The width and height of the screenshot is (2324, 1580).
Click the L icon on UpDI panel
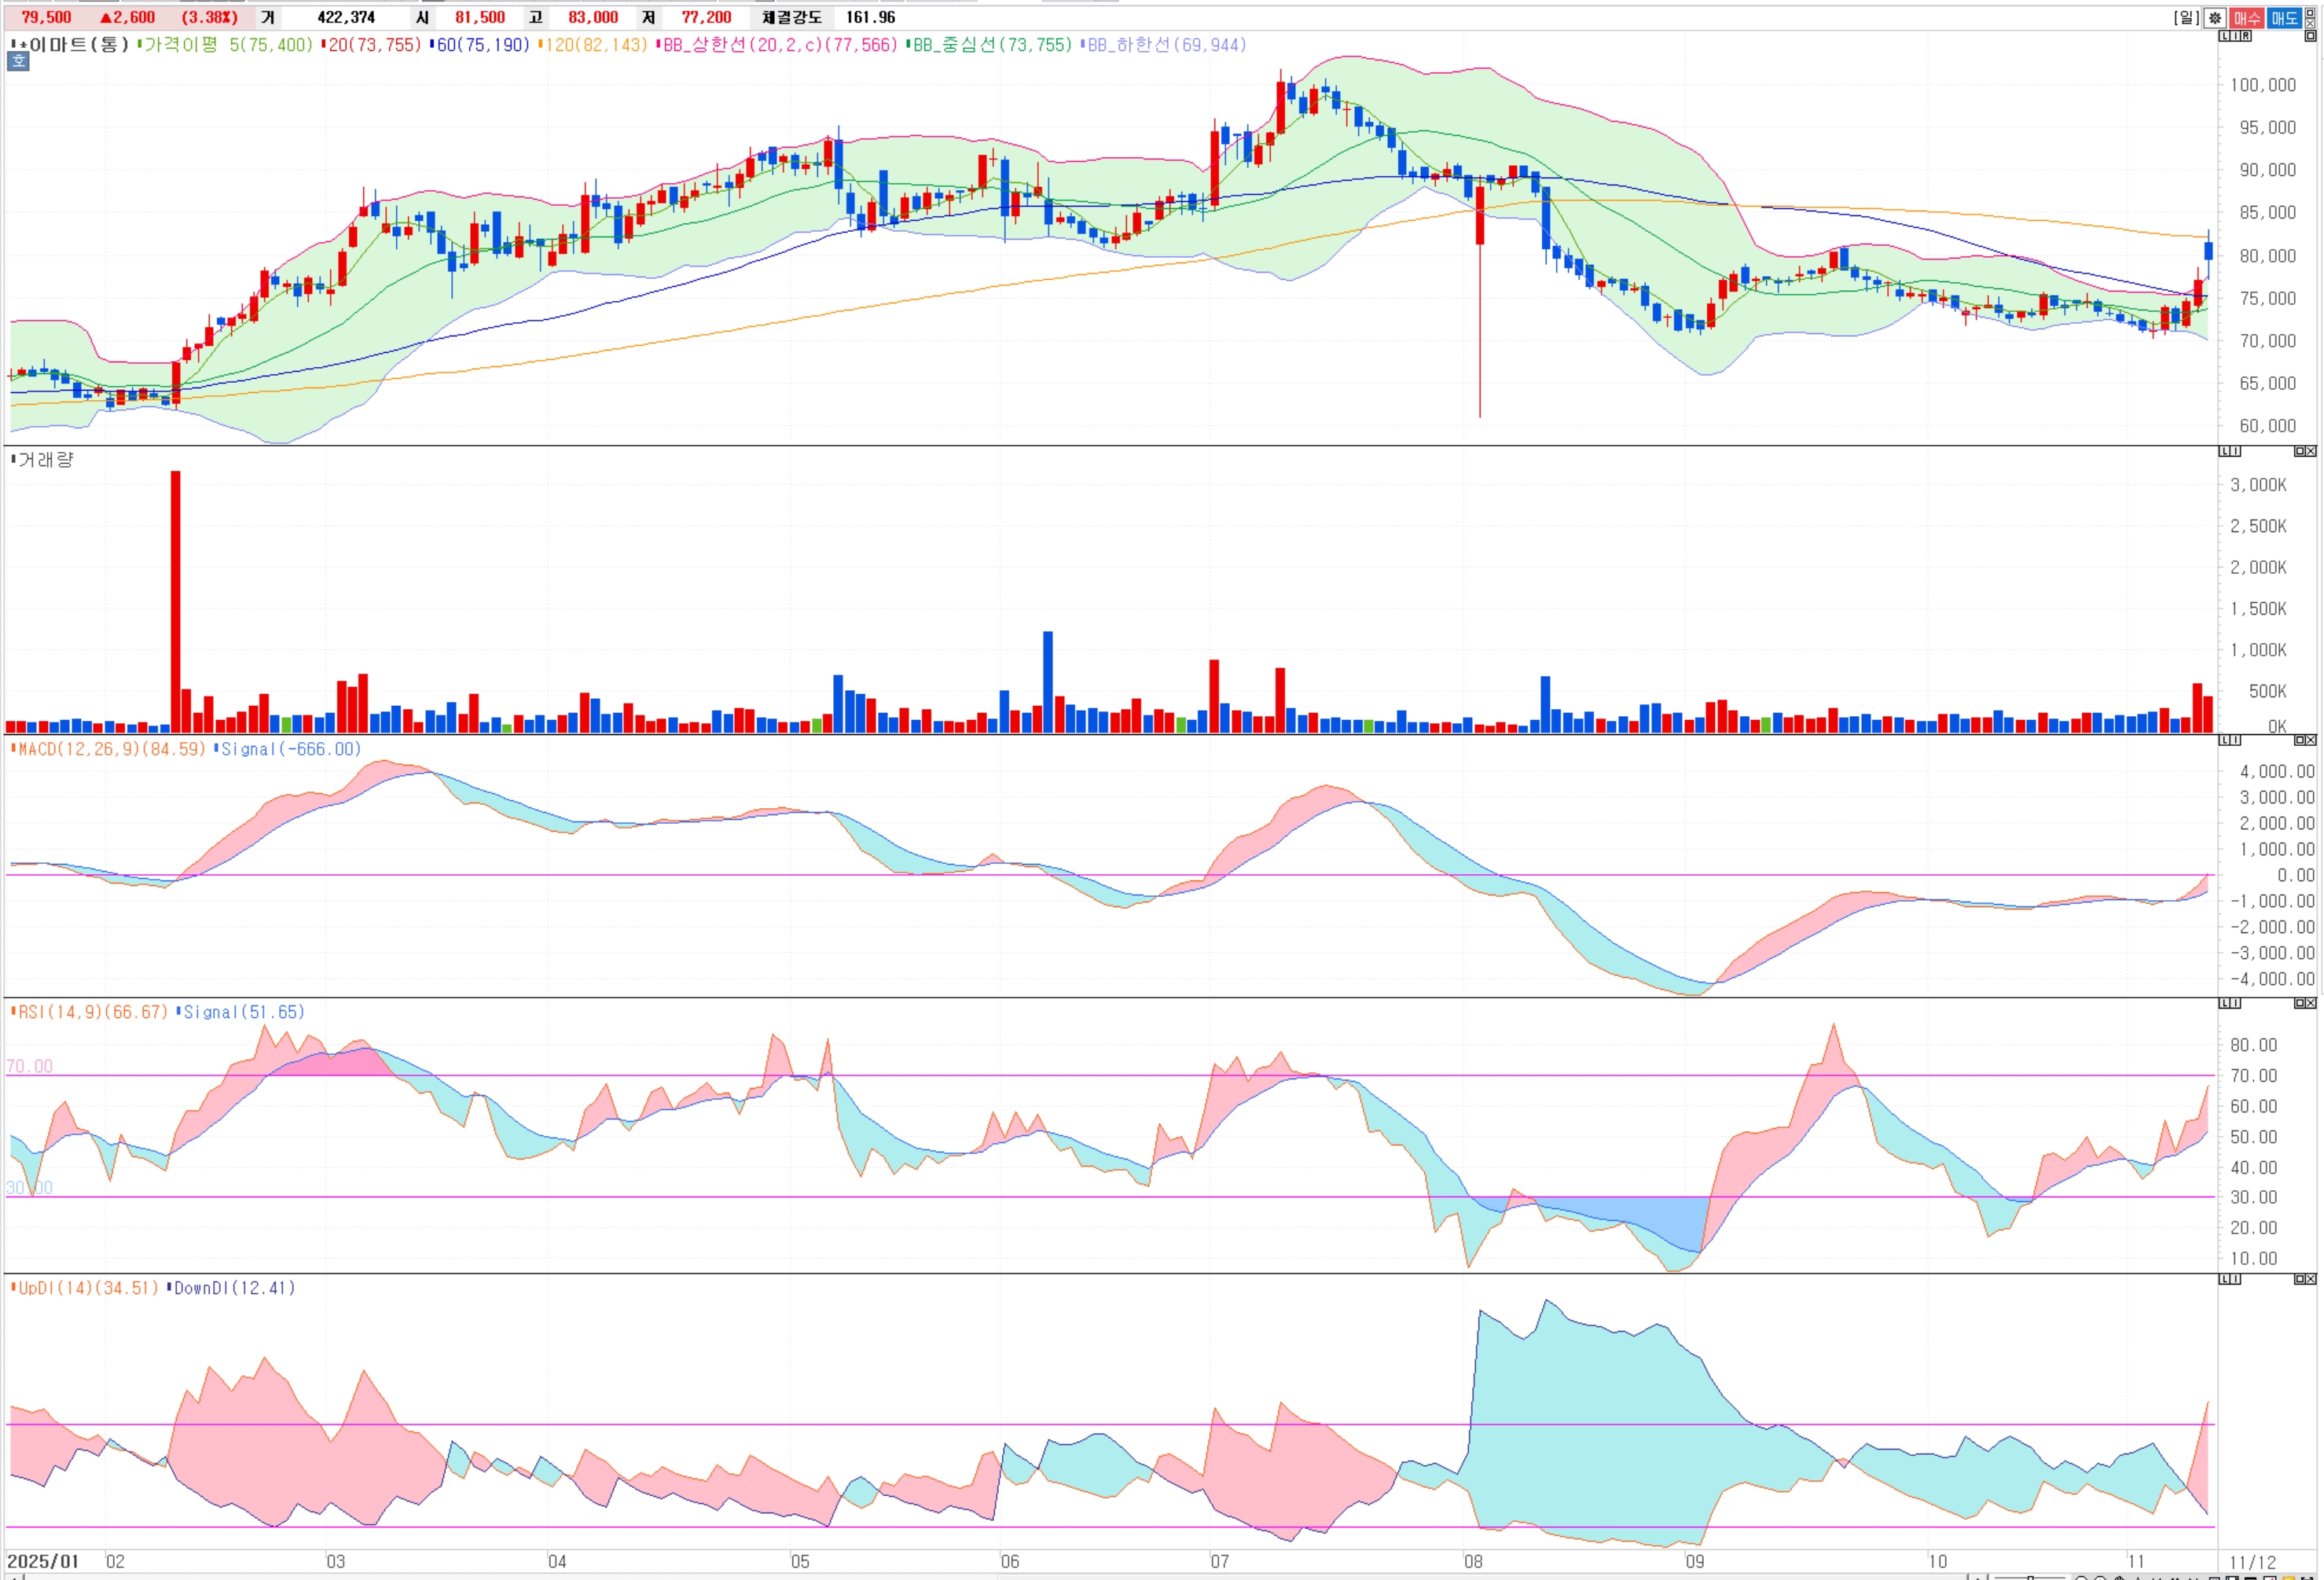pos(2224,1279)
